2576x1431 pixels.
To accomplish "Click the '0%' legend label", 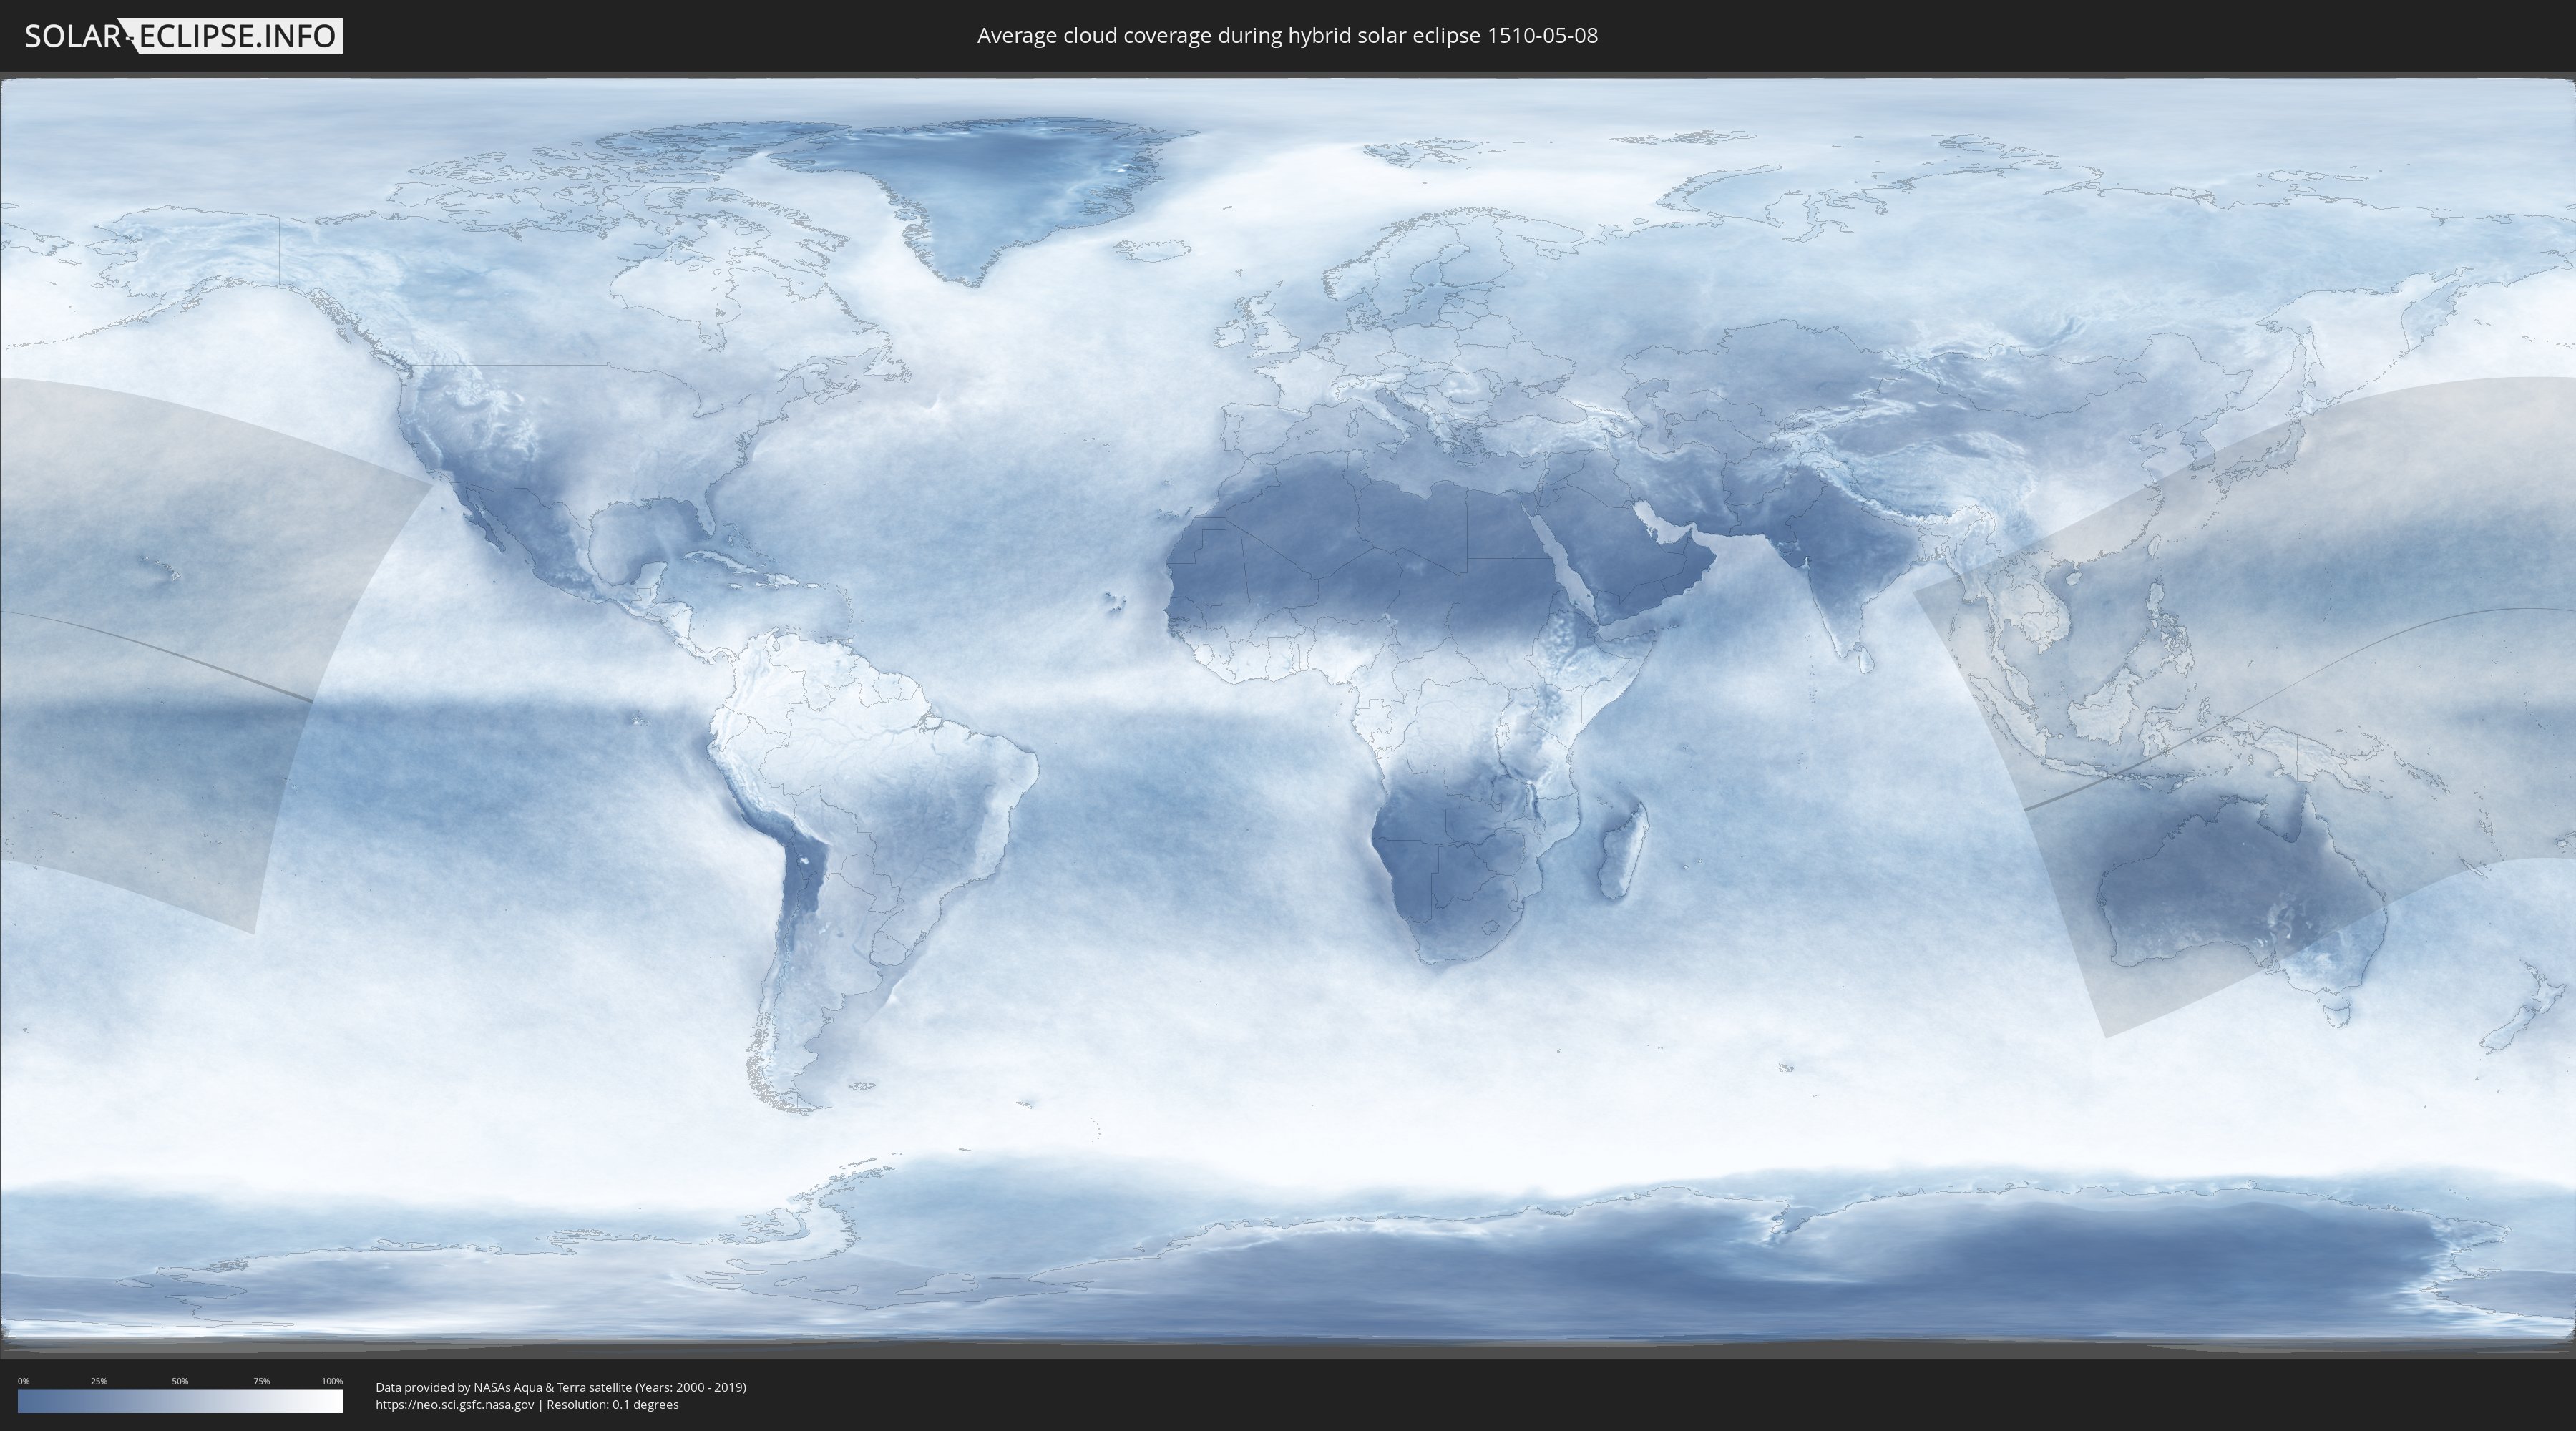I will tap(24, 1381).
